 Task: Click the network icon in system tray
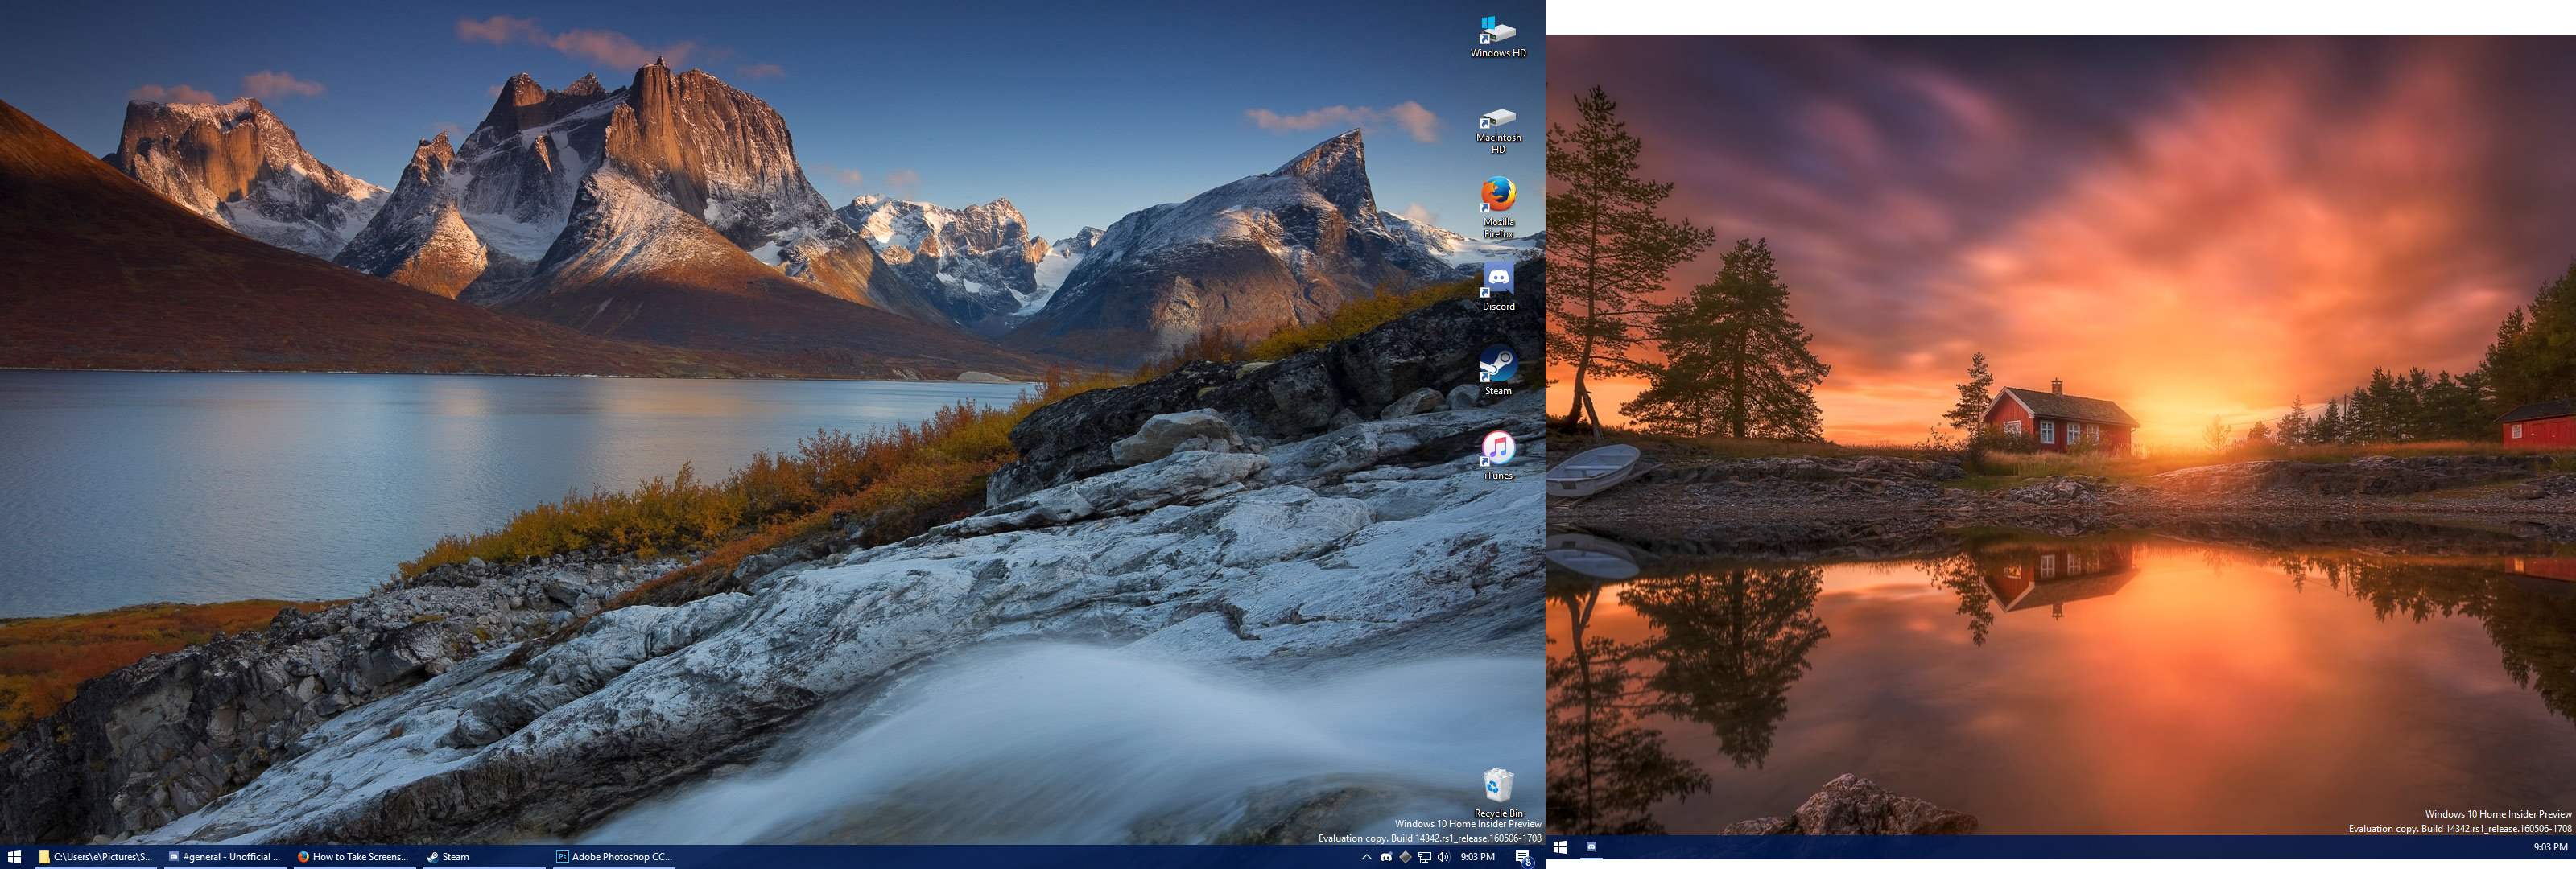[x=1424, y=857]
